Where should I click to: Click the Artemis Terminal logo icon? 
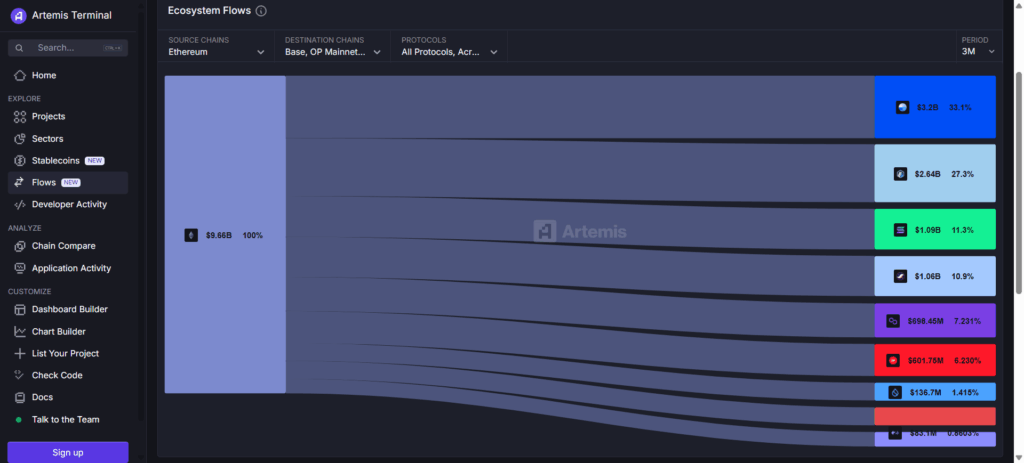(19, 15)
